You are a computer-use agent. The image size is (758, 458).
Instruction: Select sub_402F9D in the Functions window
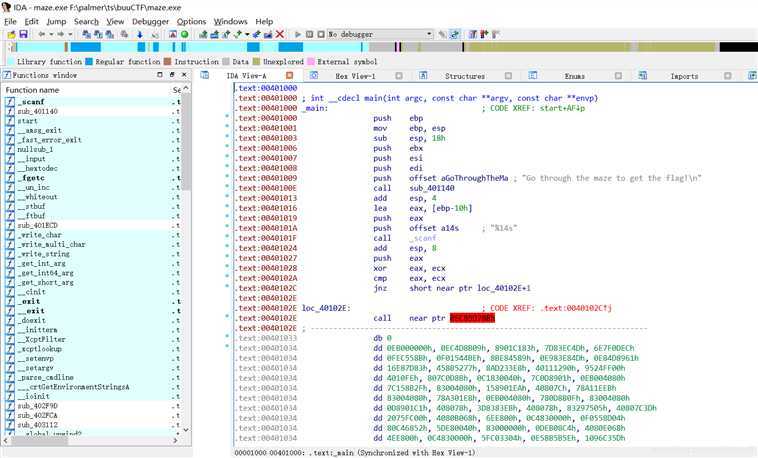tap(92, 406)
